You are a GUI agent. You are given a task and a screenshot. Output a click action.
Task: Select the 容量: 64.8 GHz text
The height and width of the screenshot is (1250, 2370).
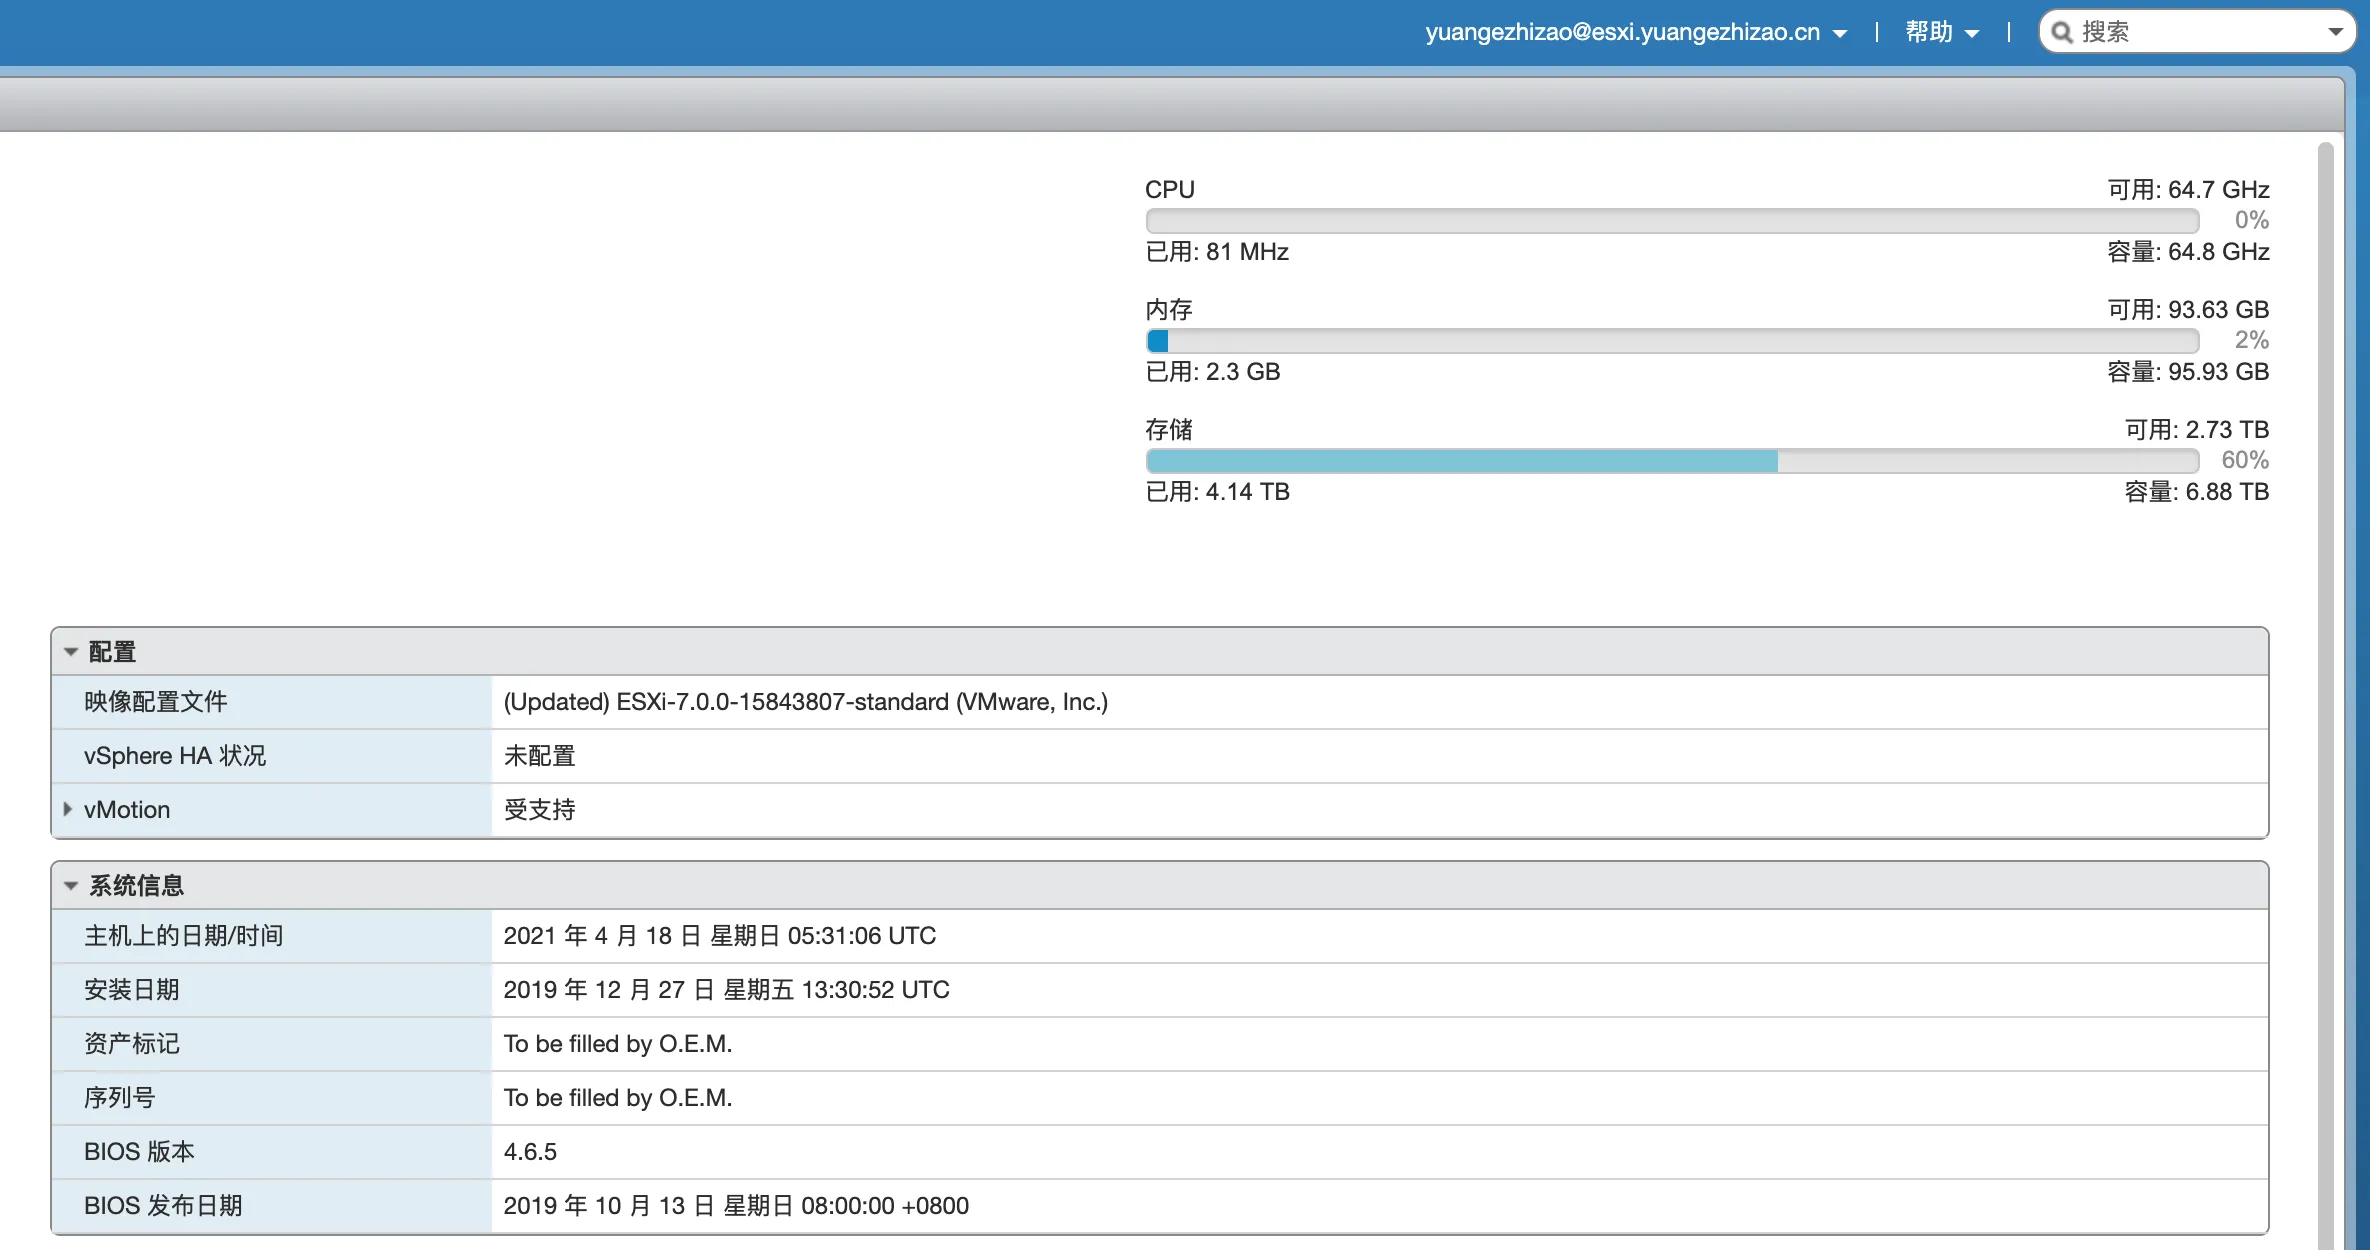tap(2188, 252)
